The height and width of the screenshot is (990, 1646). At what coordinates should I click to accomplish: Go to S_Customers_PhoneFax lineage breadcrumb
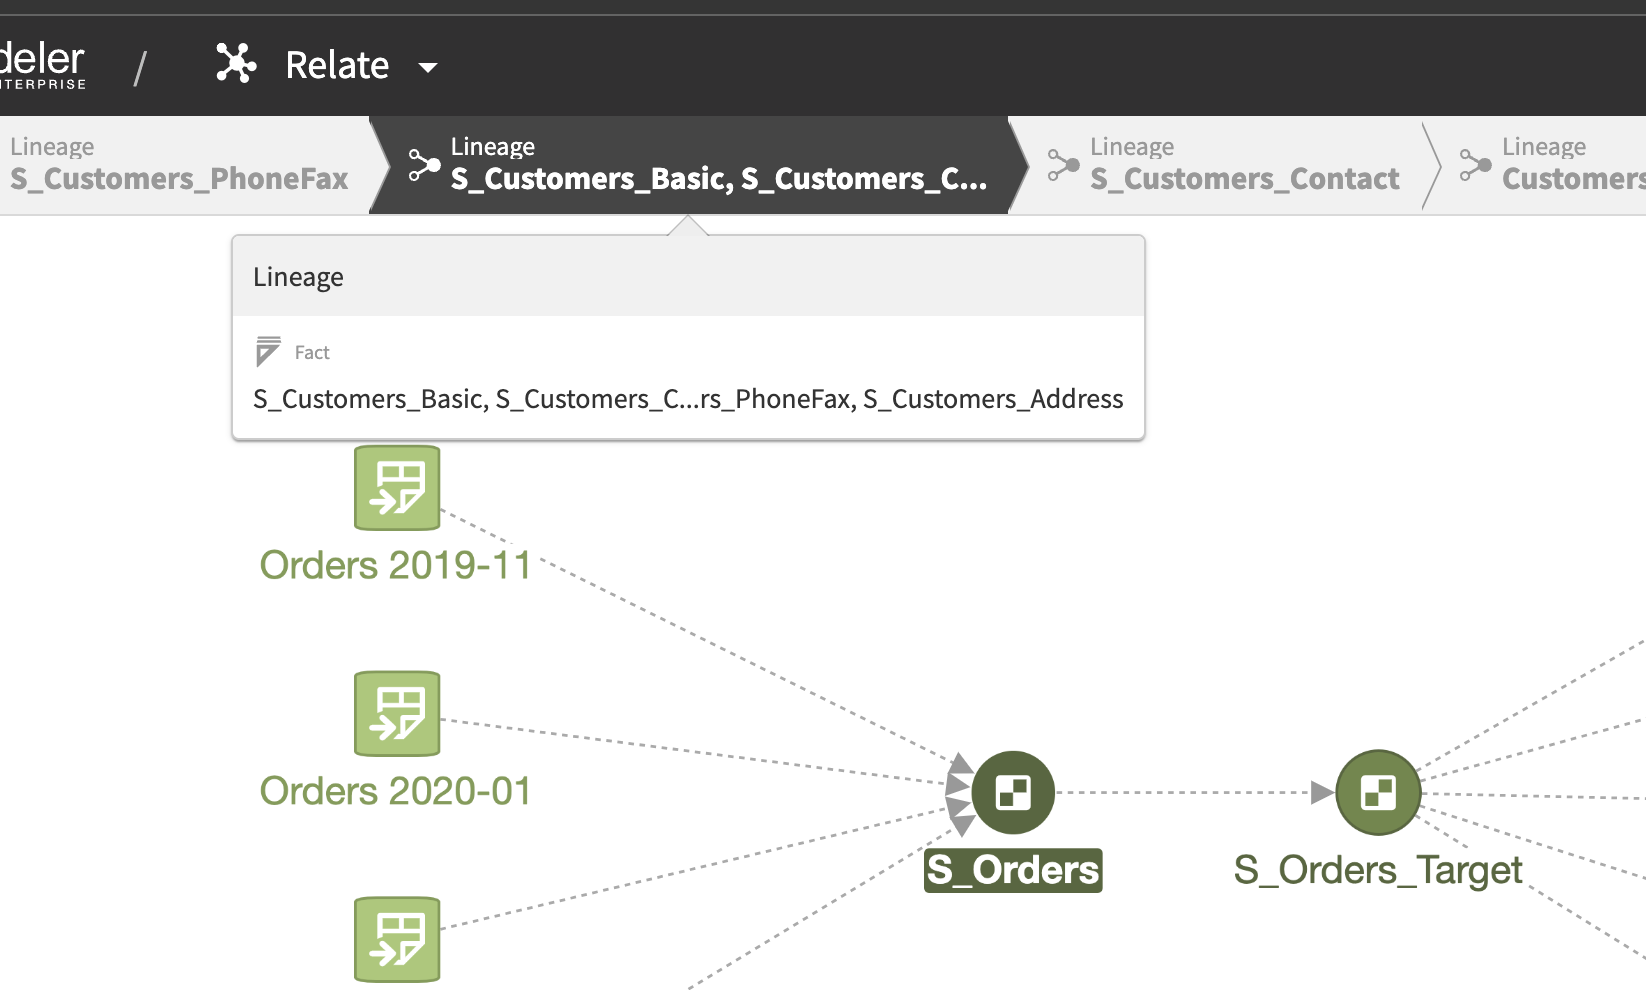click(179, 165)
